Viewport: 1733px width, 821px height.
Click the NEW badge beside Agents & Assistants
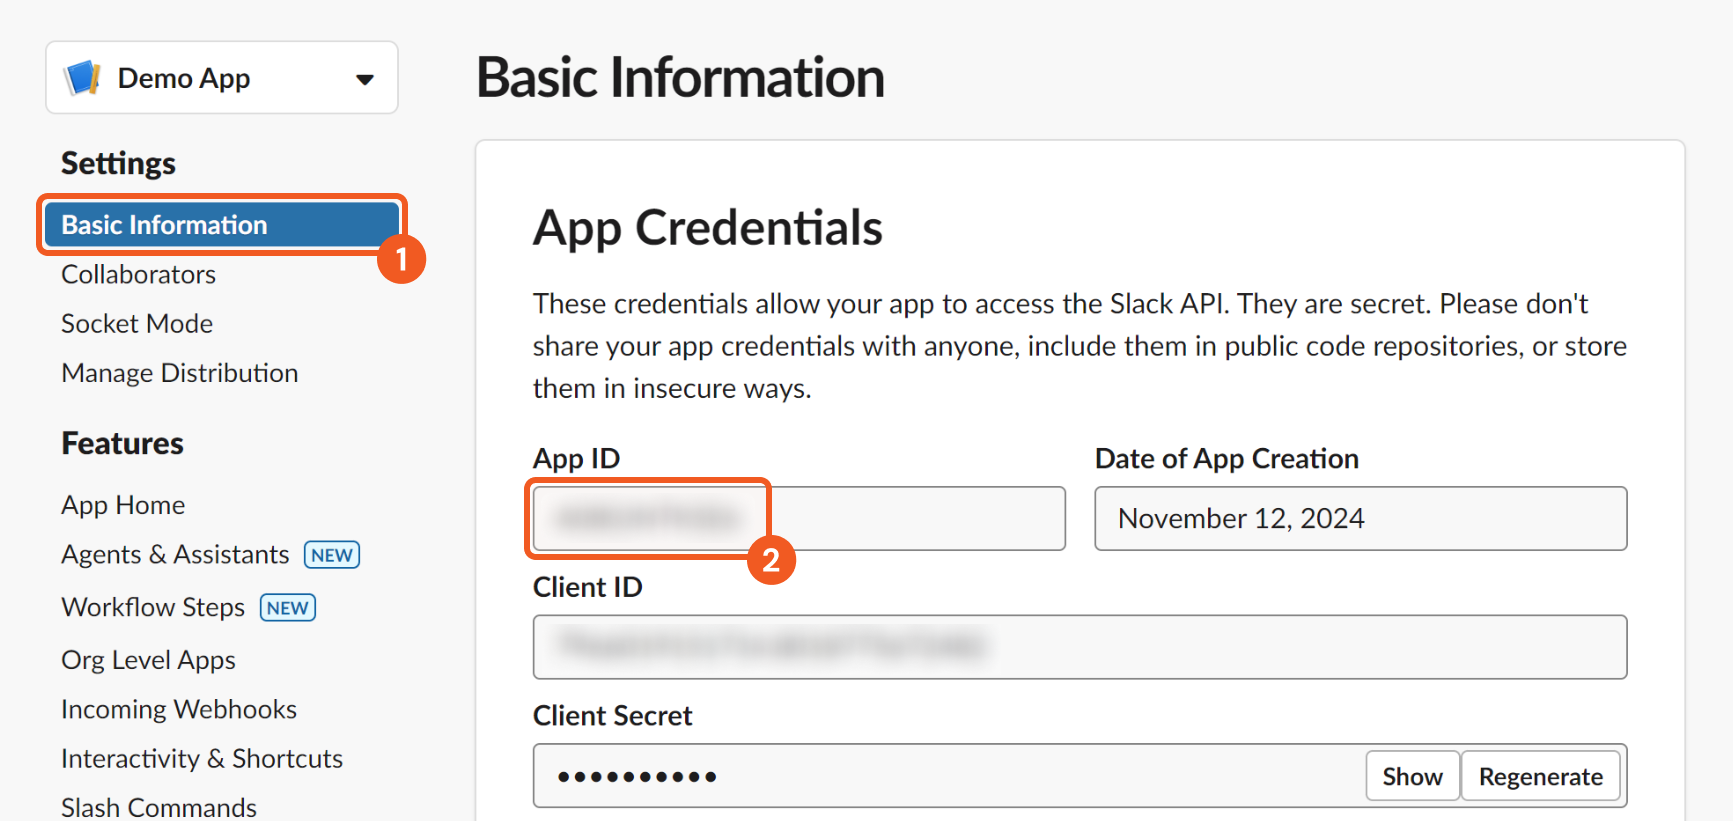(x=332, y=555)
